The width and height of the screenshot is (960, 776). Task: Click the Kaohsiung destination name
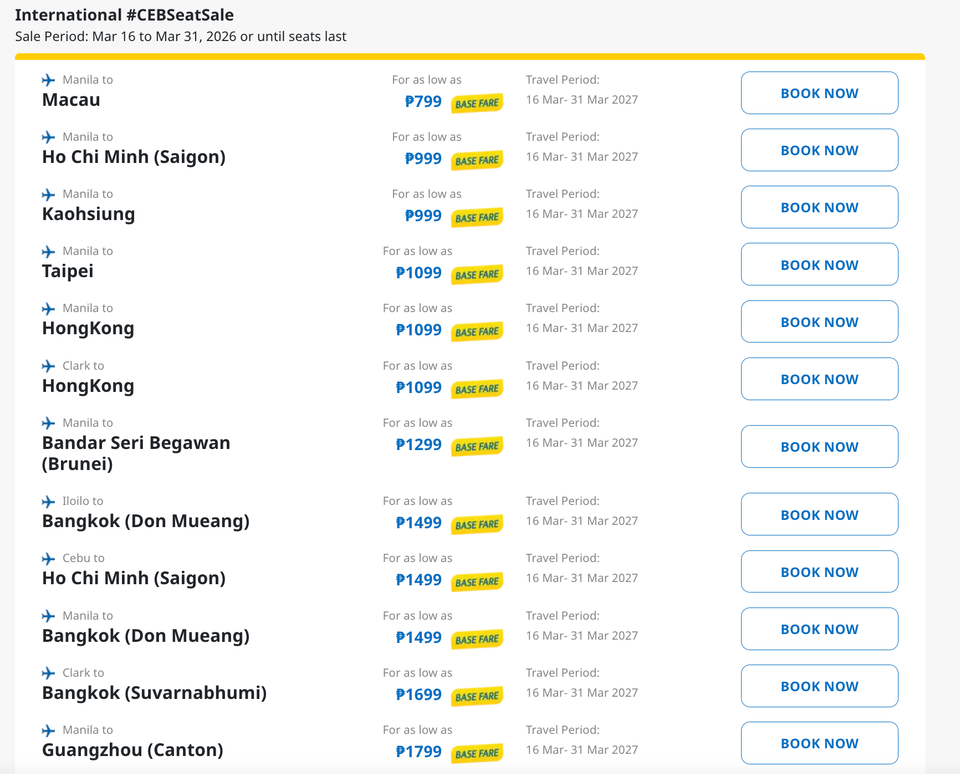pyautogui.click(x=88, y=214)
